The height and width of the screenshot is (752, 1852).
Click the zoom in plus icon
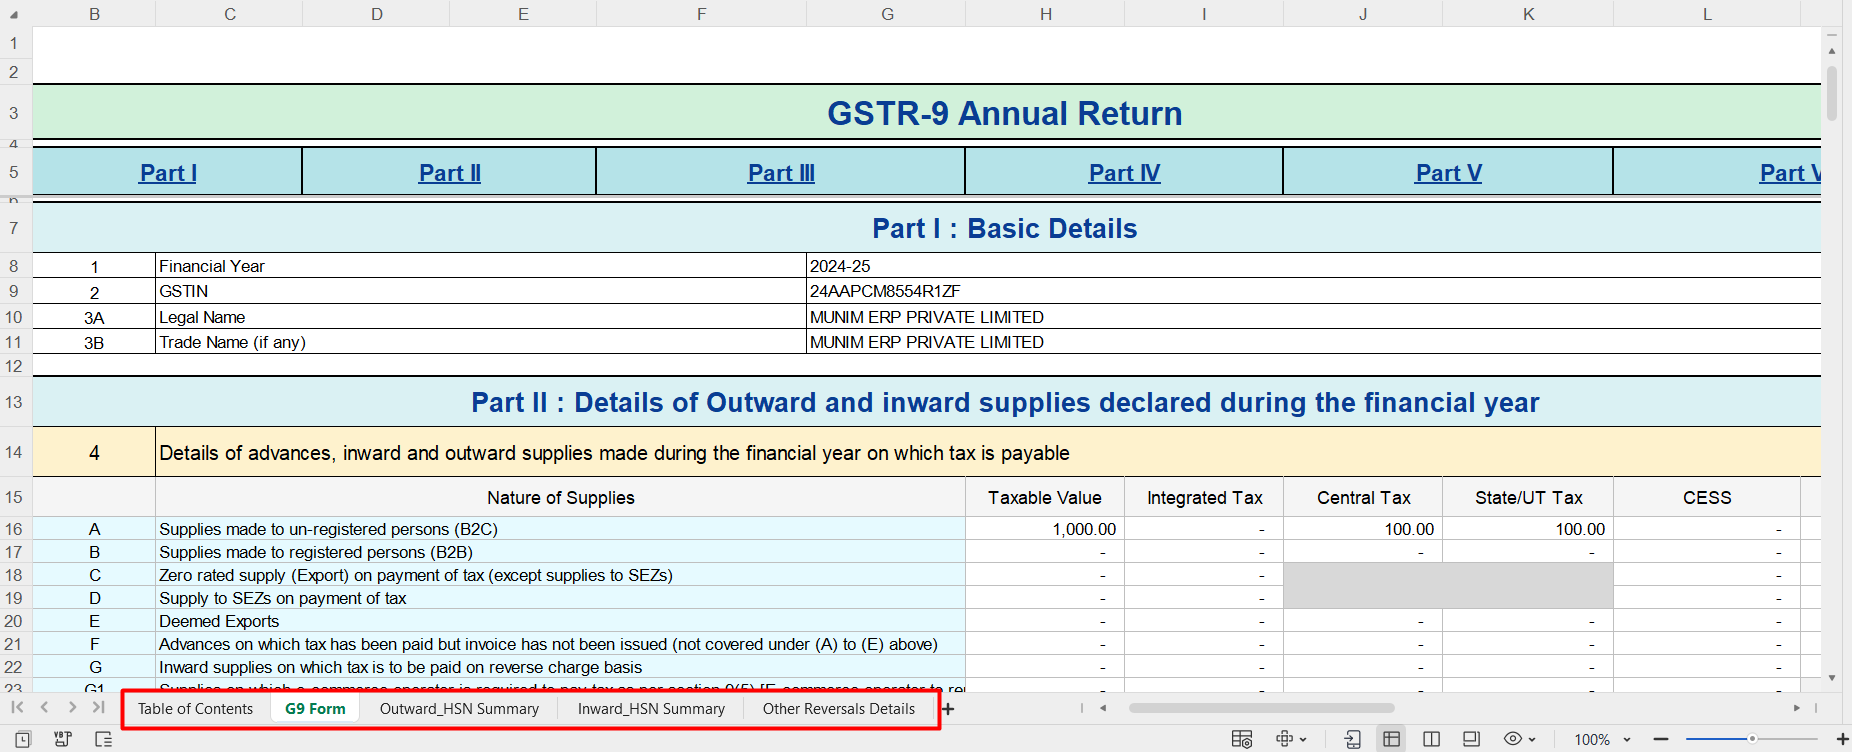click(1842, 739)
